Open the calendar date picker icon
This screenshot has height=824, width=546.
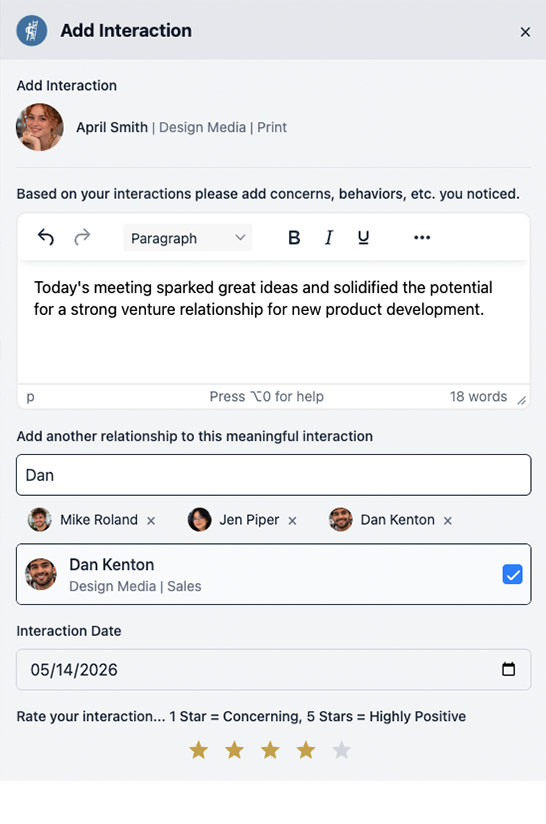tap(508, 669)
